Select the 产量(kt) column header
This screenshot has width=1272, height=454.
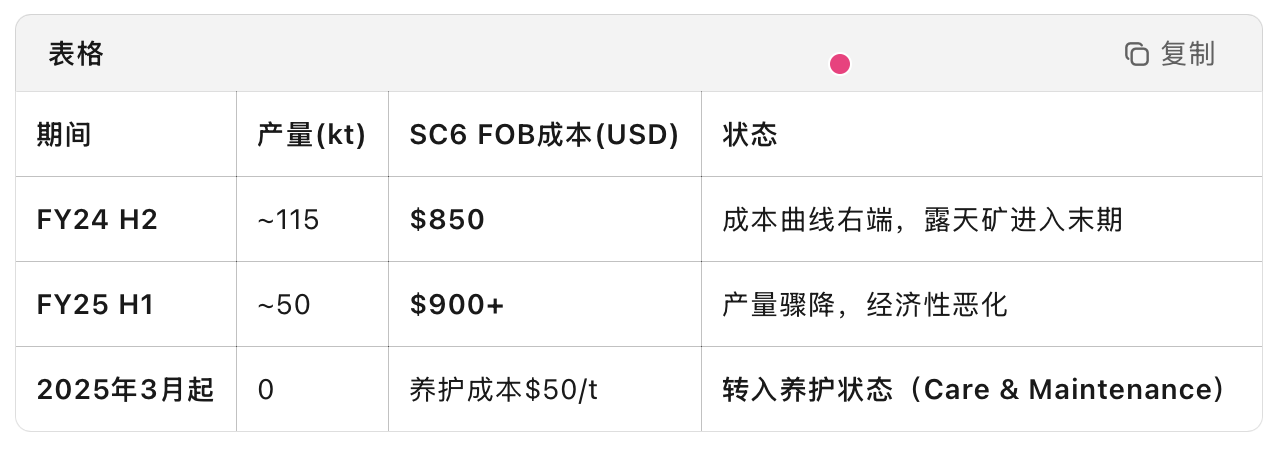(x=312, y=135)
